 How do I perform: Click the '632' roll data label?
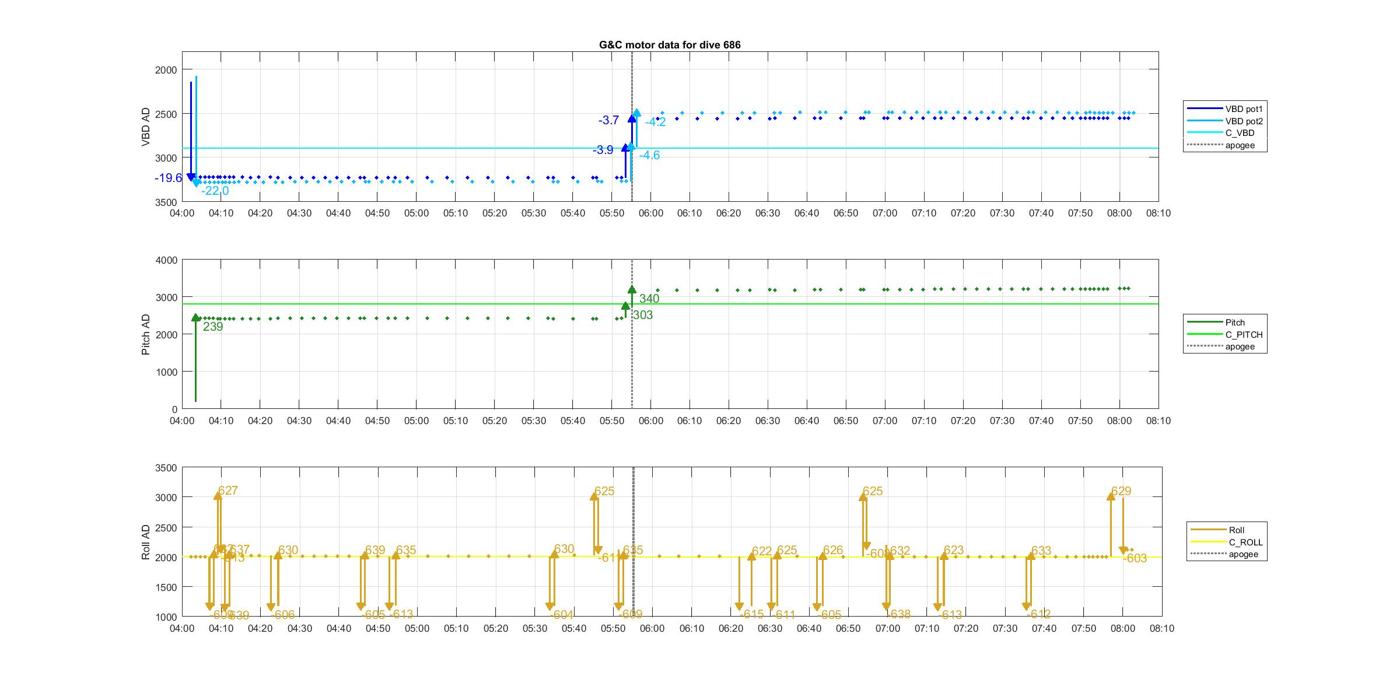900,551
